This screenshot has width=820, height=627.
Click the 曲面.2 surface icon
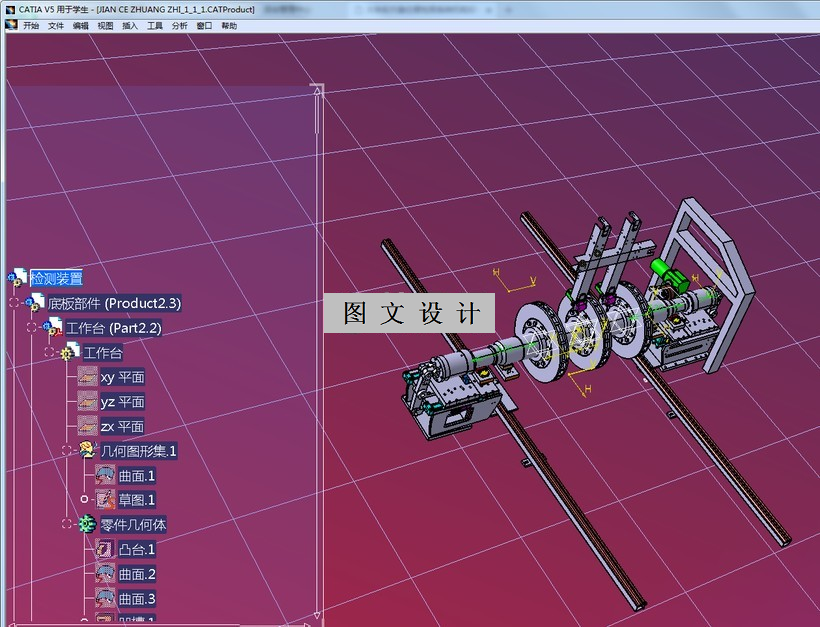click(x=105, y=573)
